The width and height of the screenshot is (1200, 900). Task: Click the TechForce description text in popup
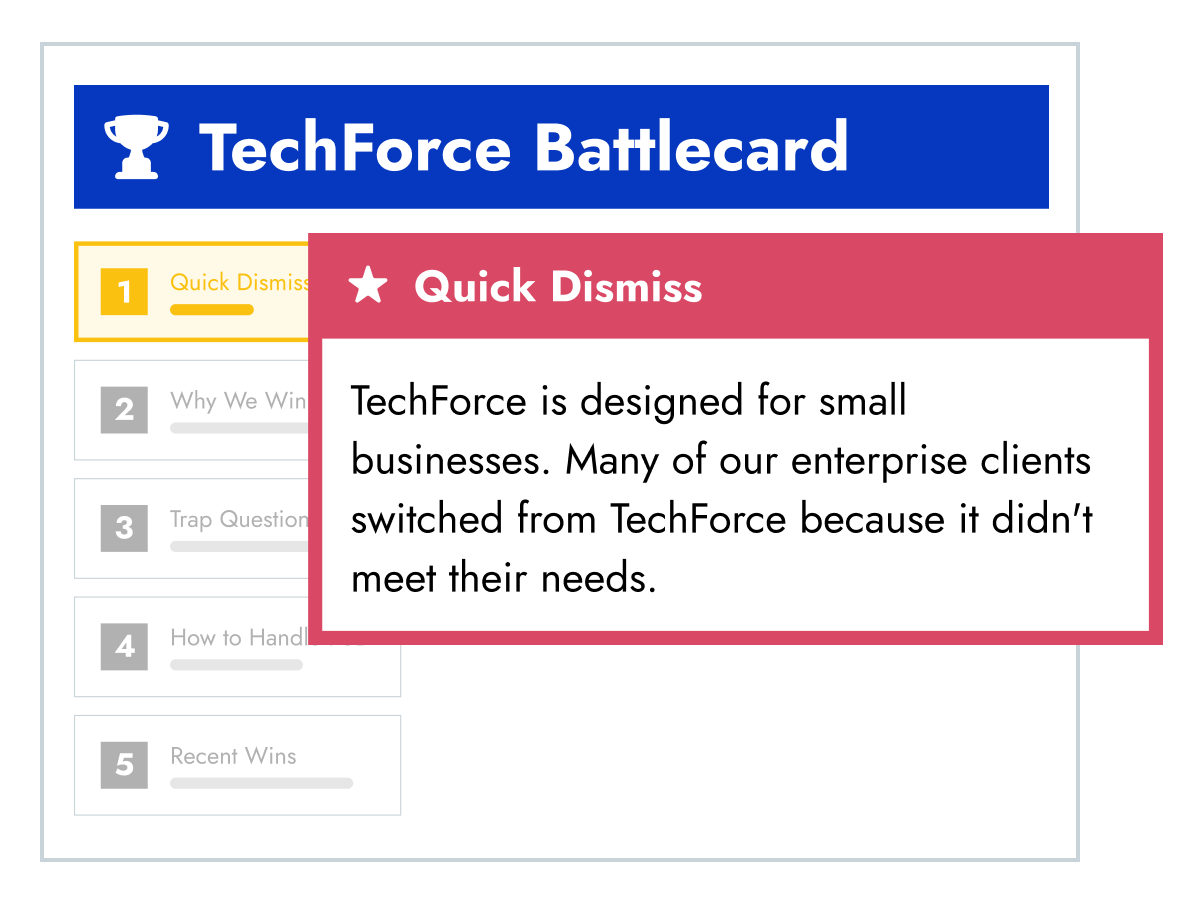[x=721, y=489]
